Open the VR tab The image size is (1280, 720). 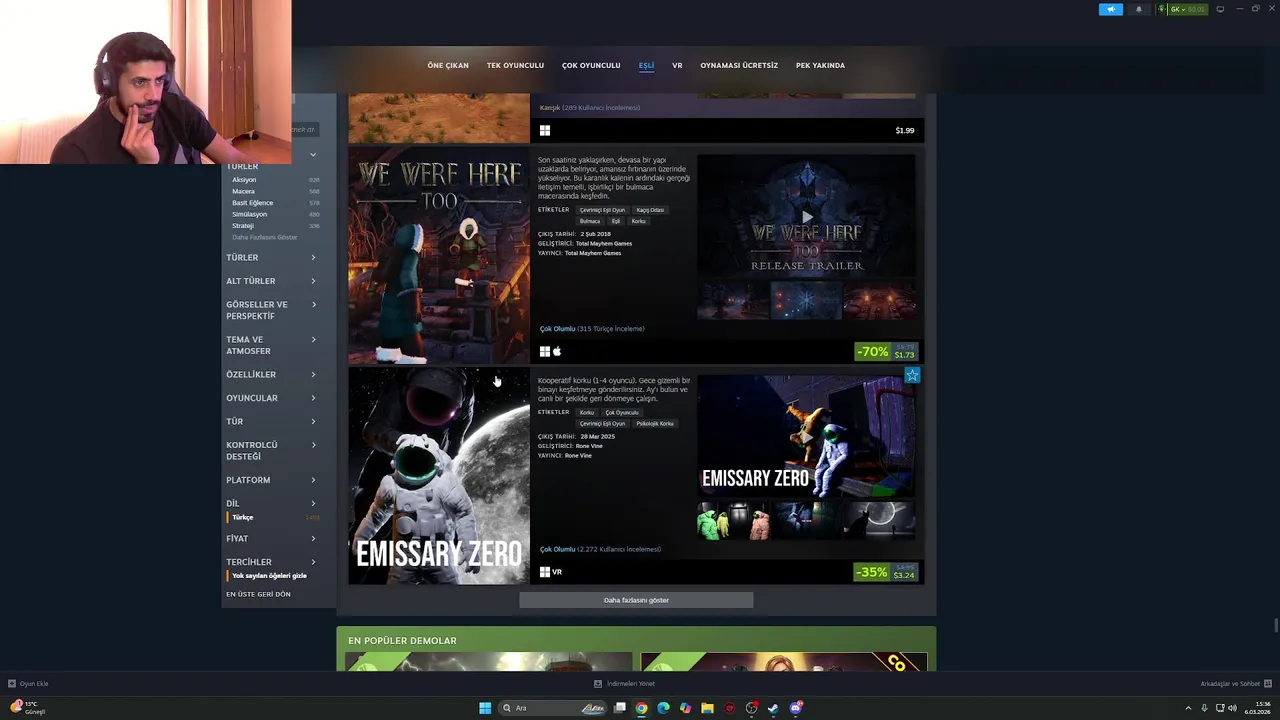tap(677, 65)
